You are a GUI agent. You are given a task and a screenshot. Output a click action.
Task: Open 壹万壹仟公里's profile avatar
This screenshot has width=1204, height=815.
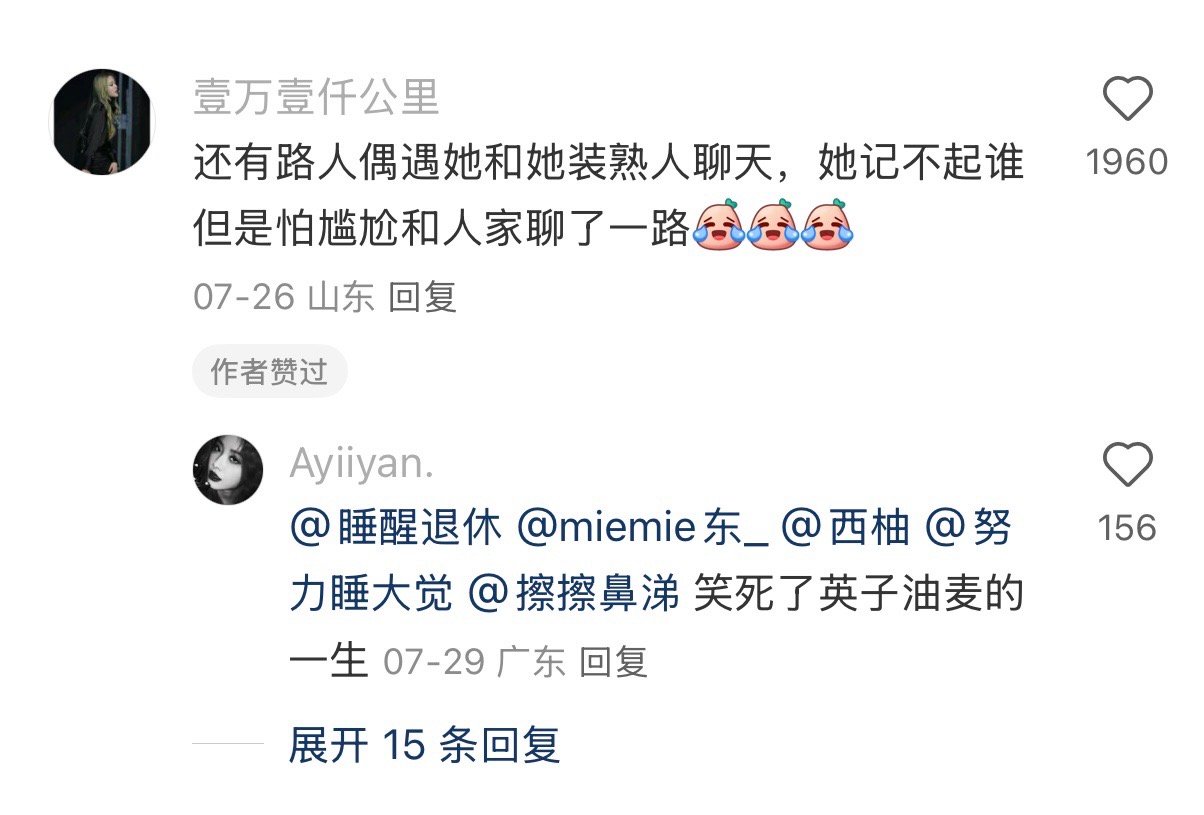coord(102,122)
